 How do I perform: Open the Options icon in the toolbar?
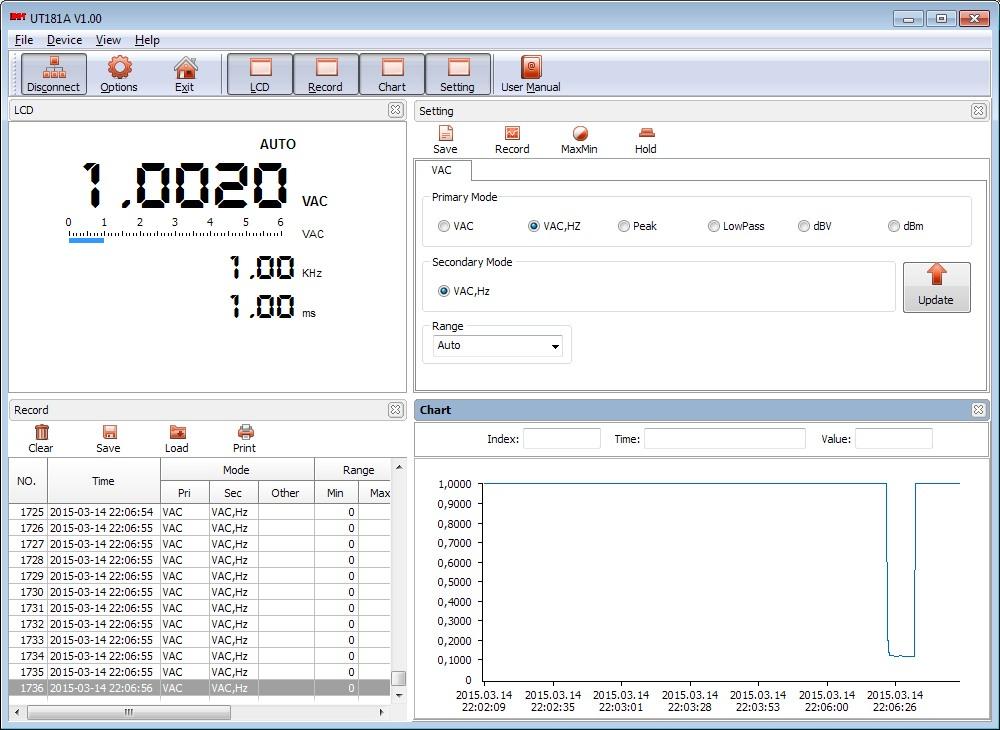click(x=118, y=73)
